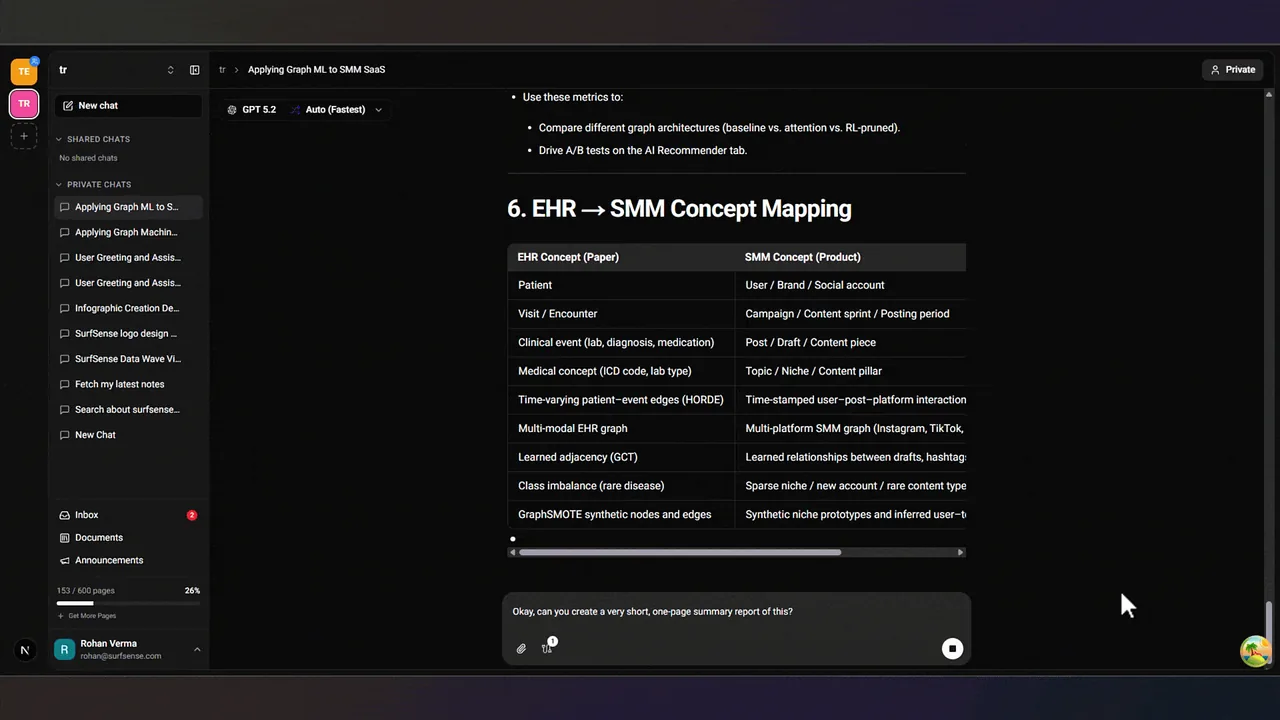Click the message input field

(737, 611)
